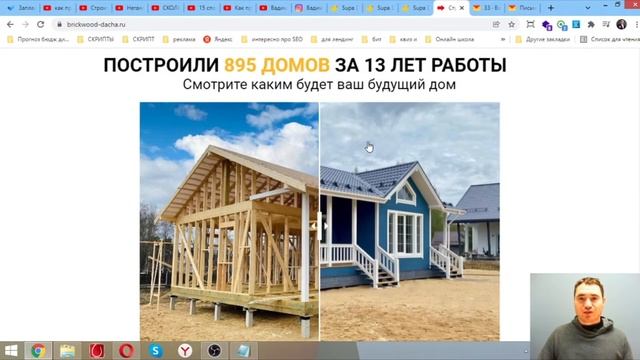This screenshot has width=640, height=360.
Task: Open the 'Другие закладки' folder
Action: [x=542, y=39]
